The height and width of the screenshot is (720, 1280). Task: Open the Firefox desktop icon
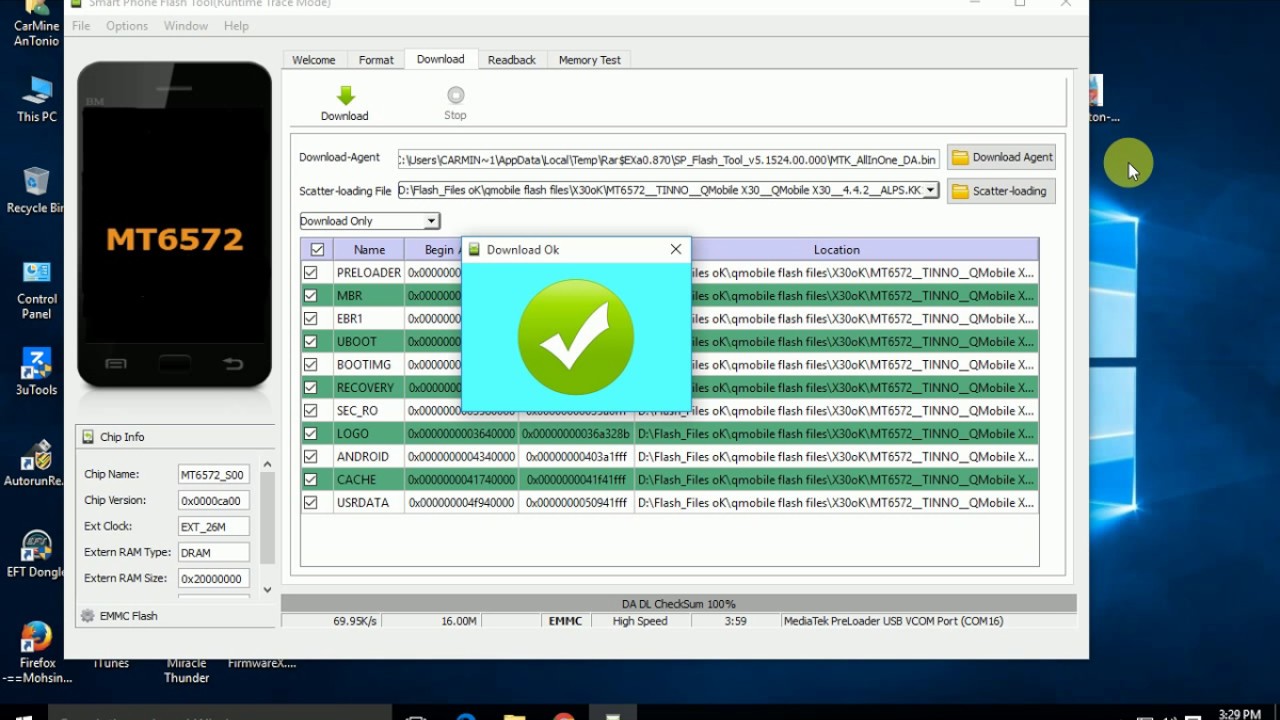coord(36,651)
